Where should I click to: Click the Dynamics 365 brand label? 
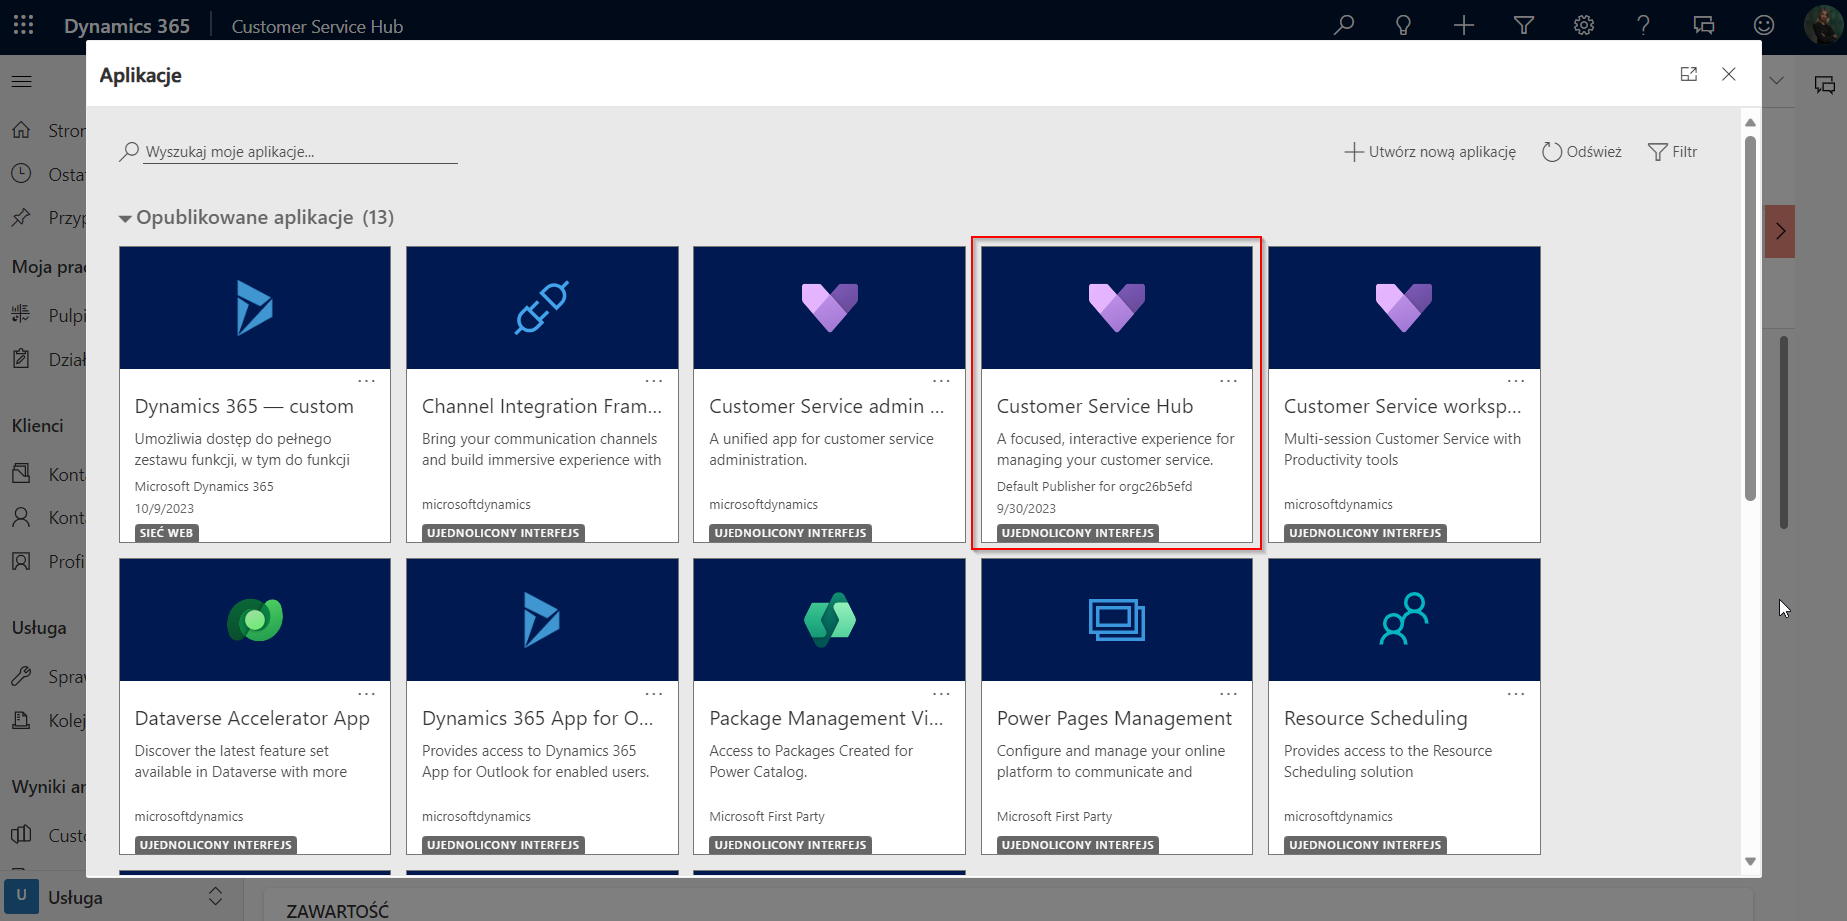127,26
